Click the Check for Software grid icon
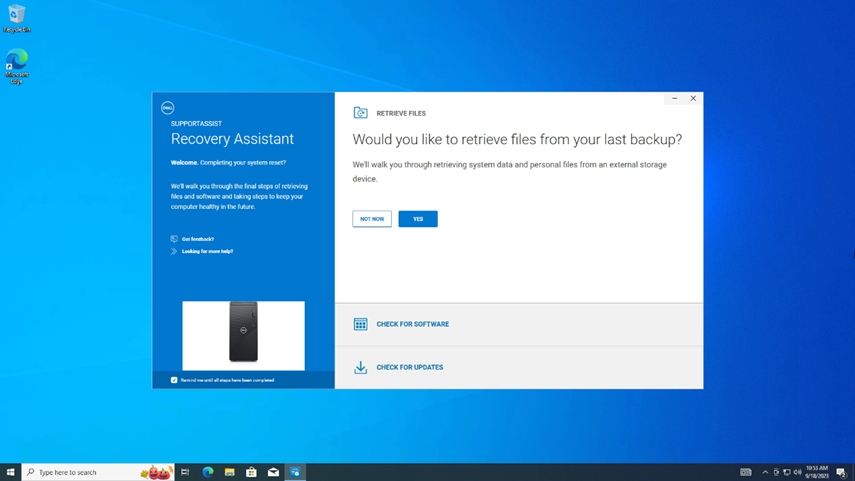Viewport: 855px width, 481px height. coord(360,324)
